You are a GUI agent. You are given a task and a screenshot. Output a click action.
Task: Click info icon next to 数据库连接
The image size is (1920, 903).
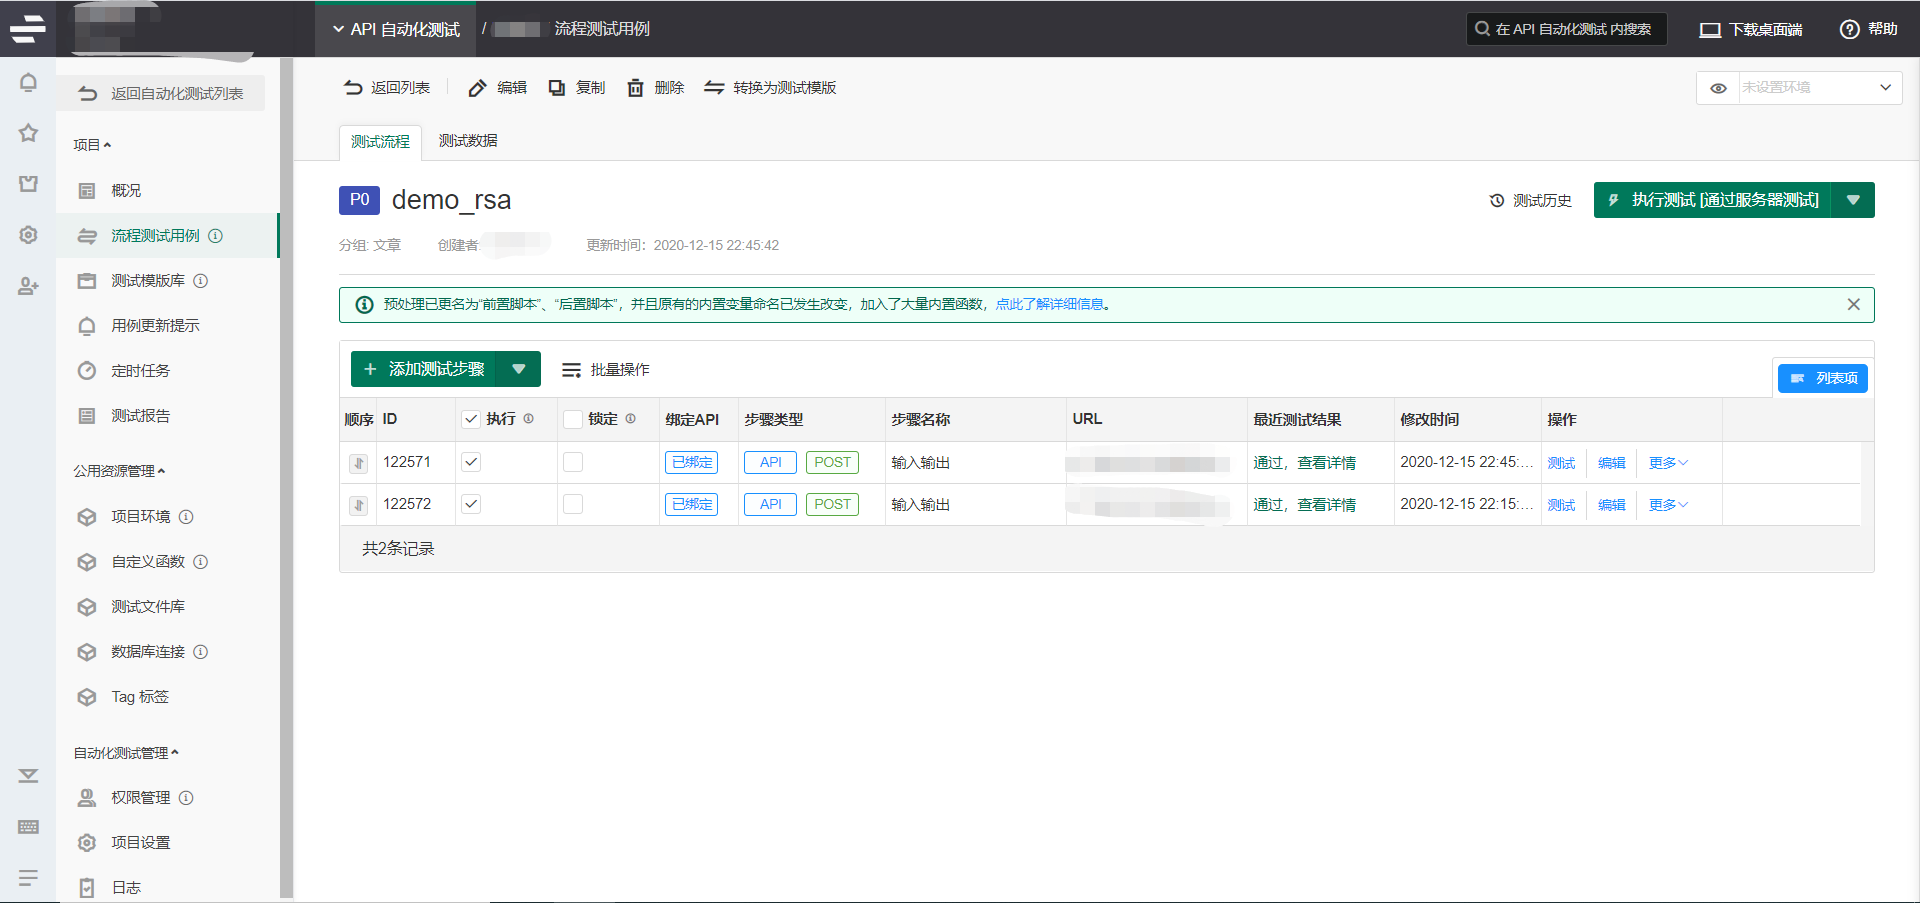pyautogui.click(x=200, y=652)
